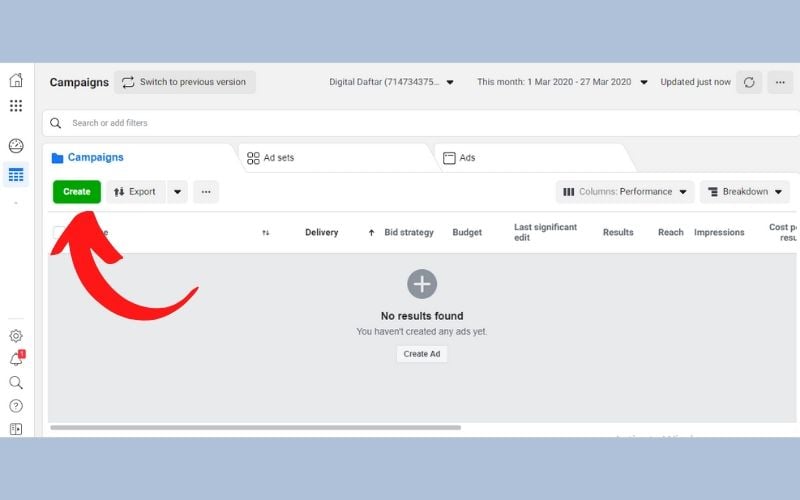Tick the select-all checkbox in table header

coord(60,233)
